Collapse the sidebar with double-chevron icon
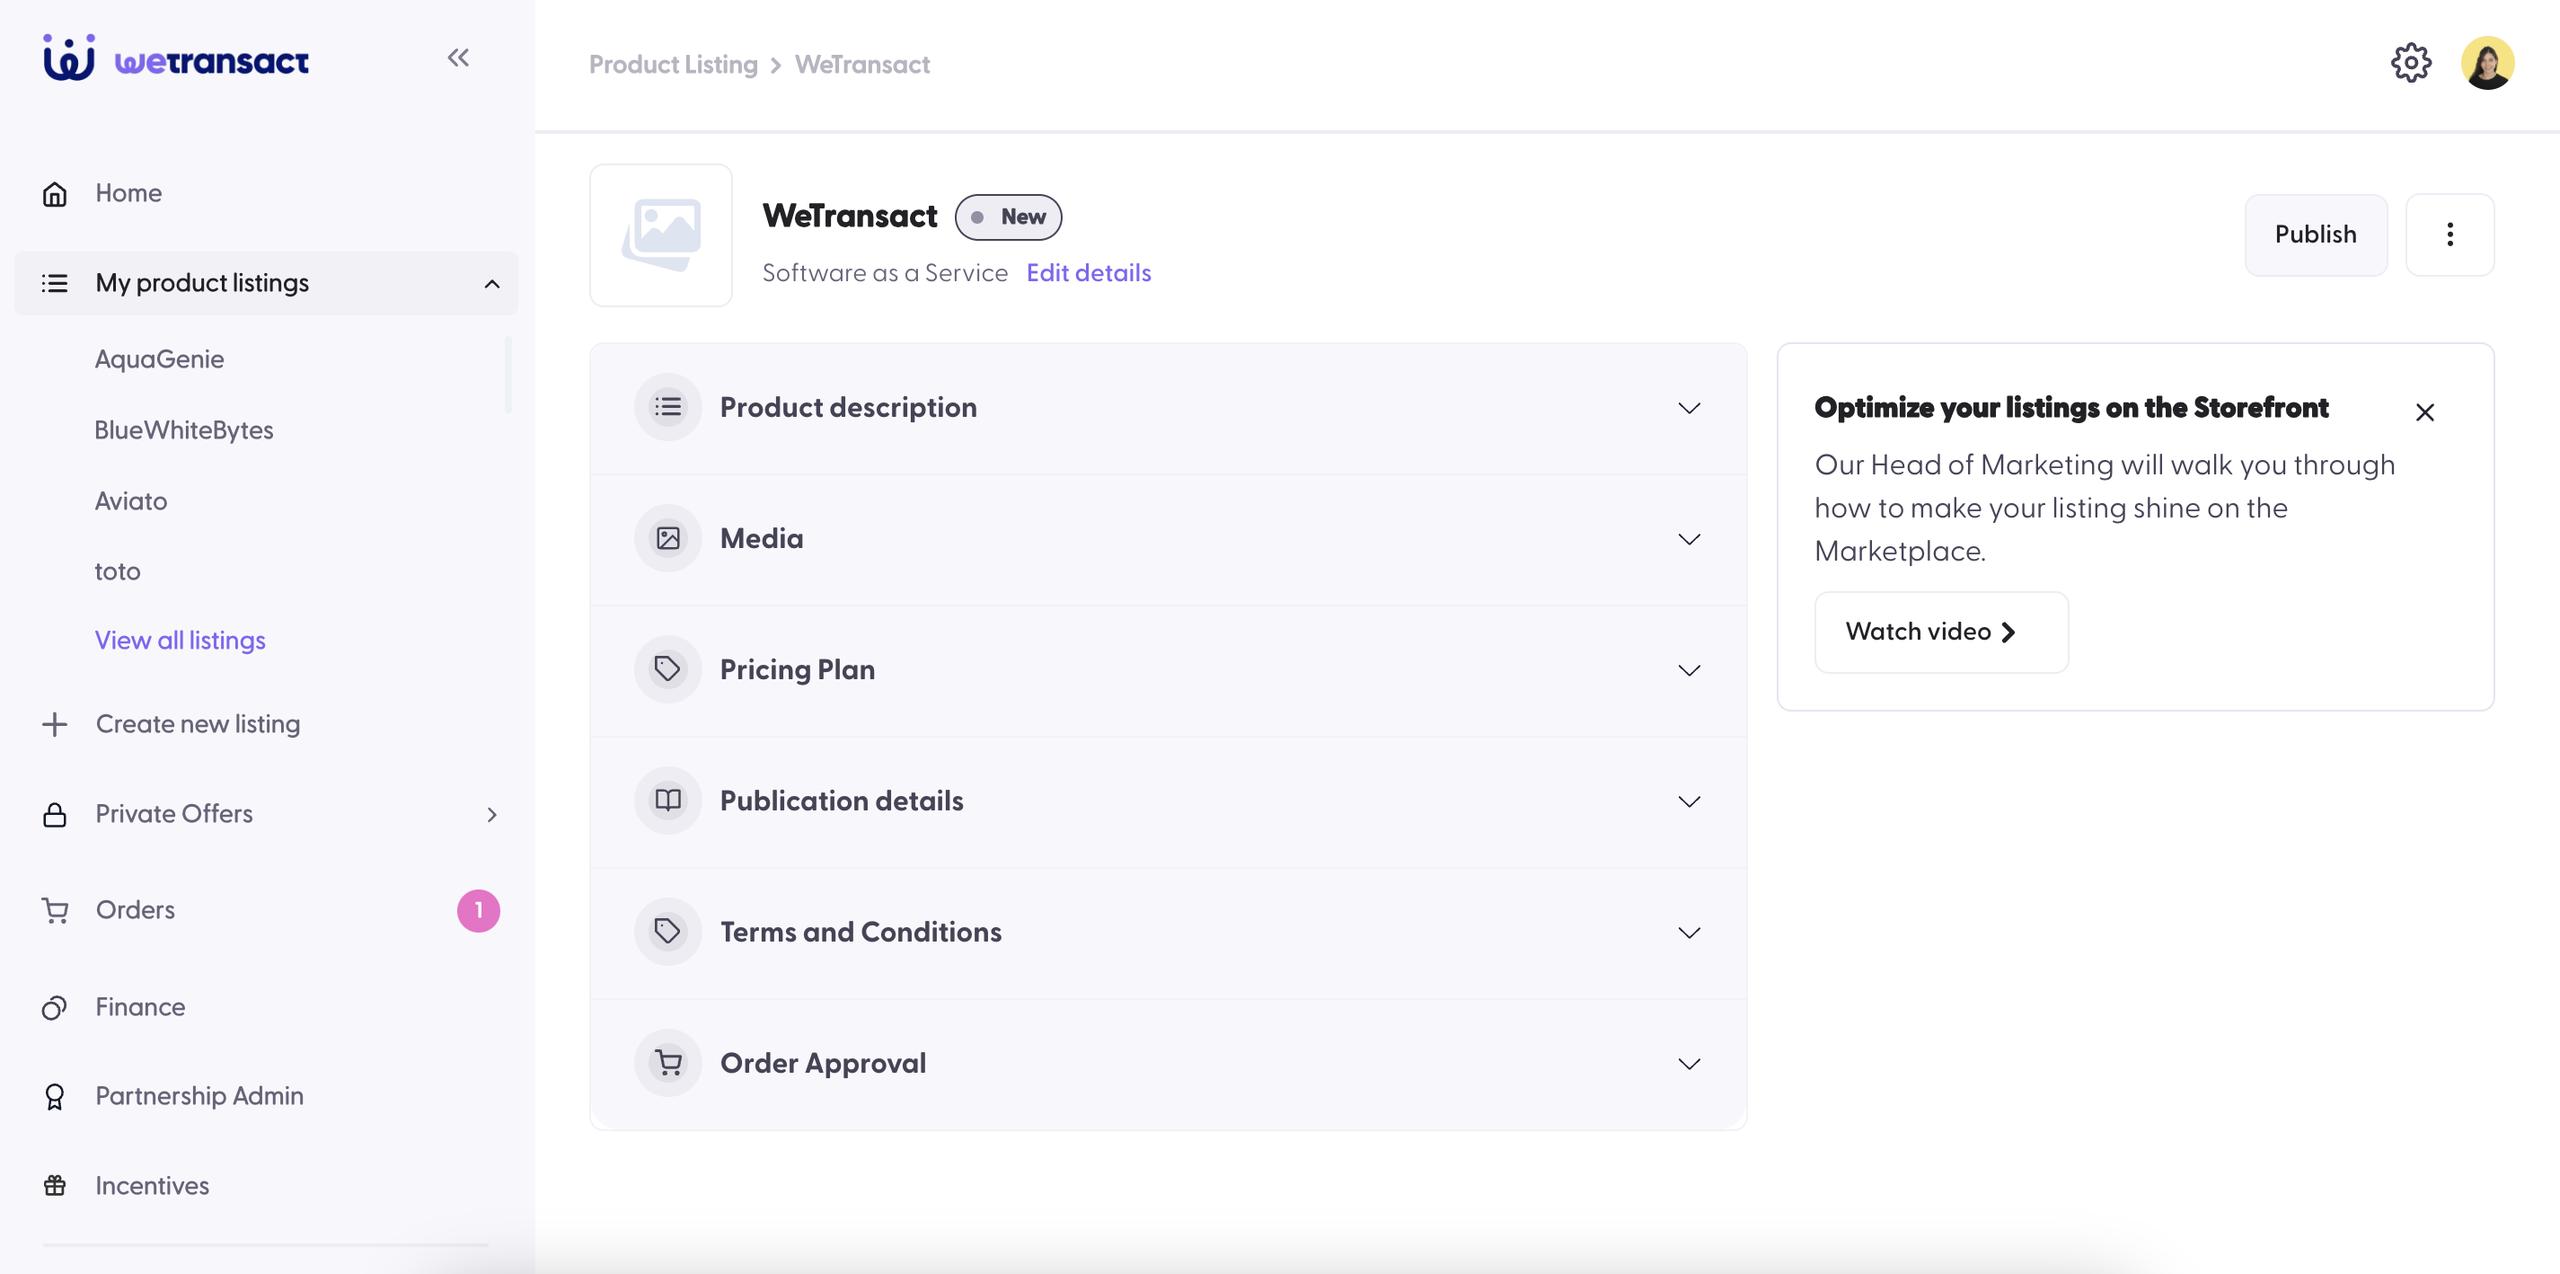The width and height of the screenshot is (2560, 1274). click(458, 58)
